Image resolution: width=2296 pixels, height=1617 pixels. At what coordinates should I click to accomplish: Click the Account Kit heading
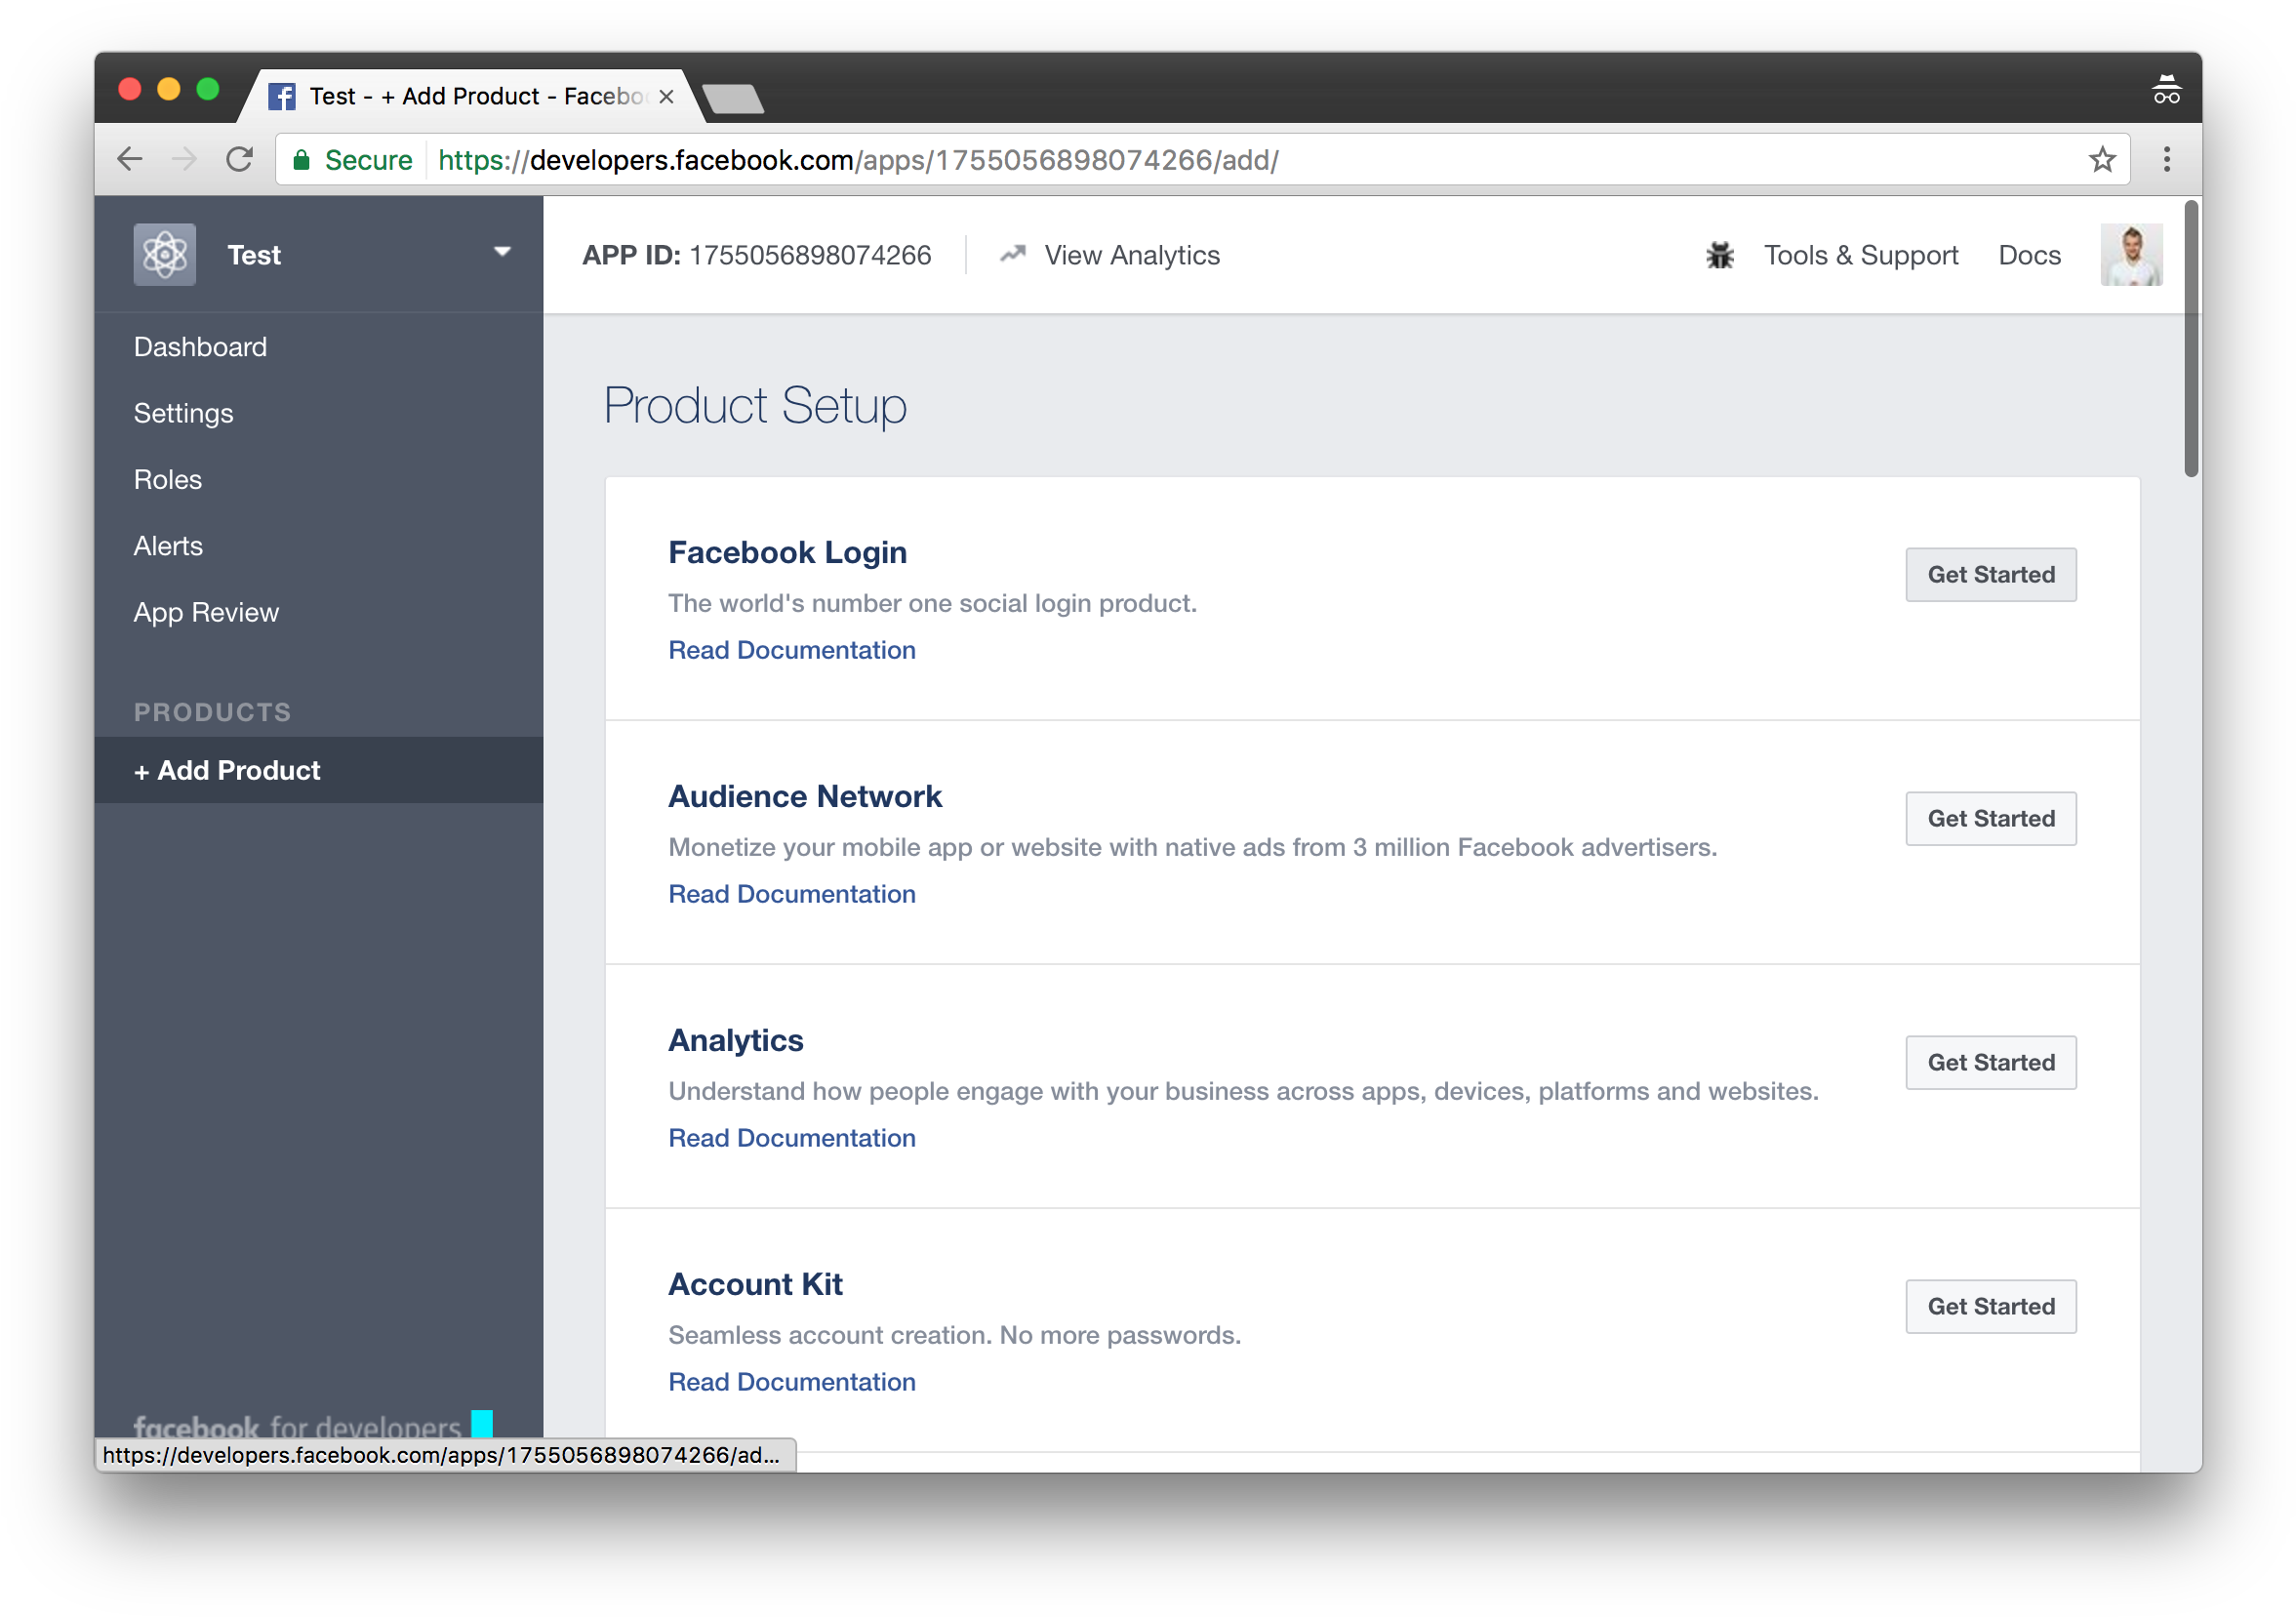pos(755,1284)
